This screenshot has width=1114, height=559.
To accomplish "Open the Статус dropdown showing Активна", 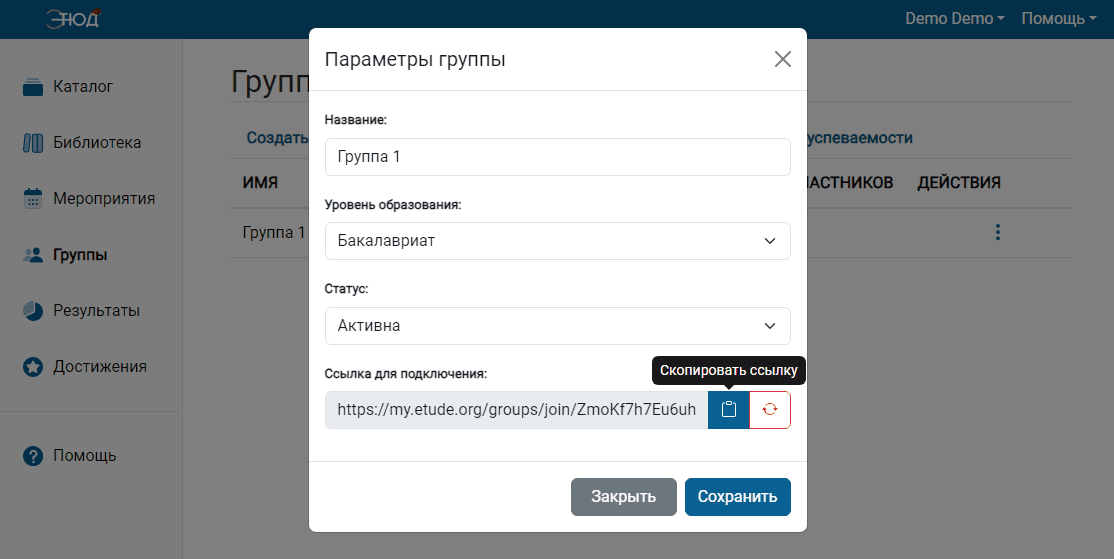I will click(558, 326).
